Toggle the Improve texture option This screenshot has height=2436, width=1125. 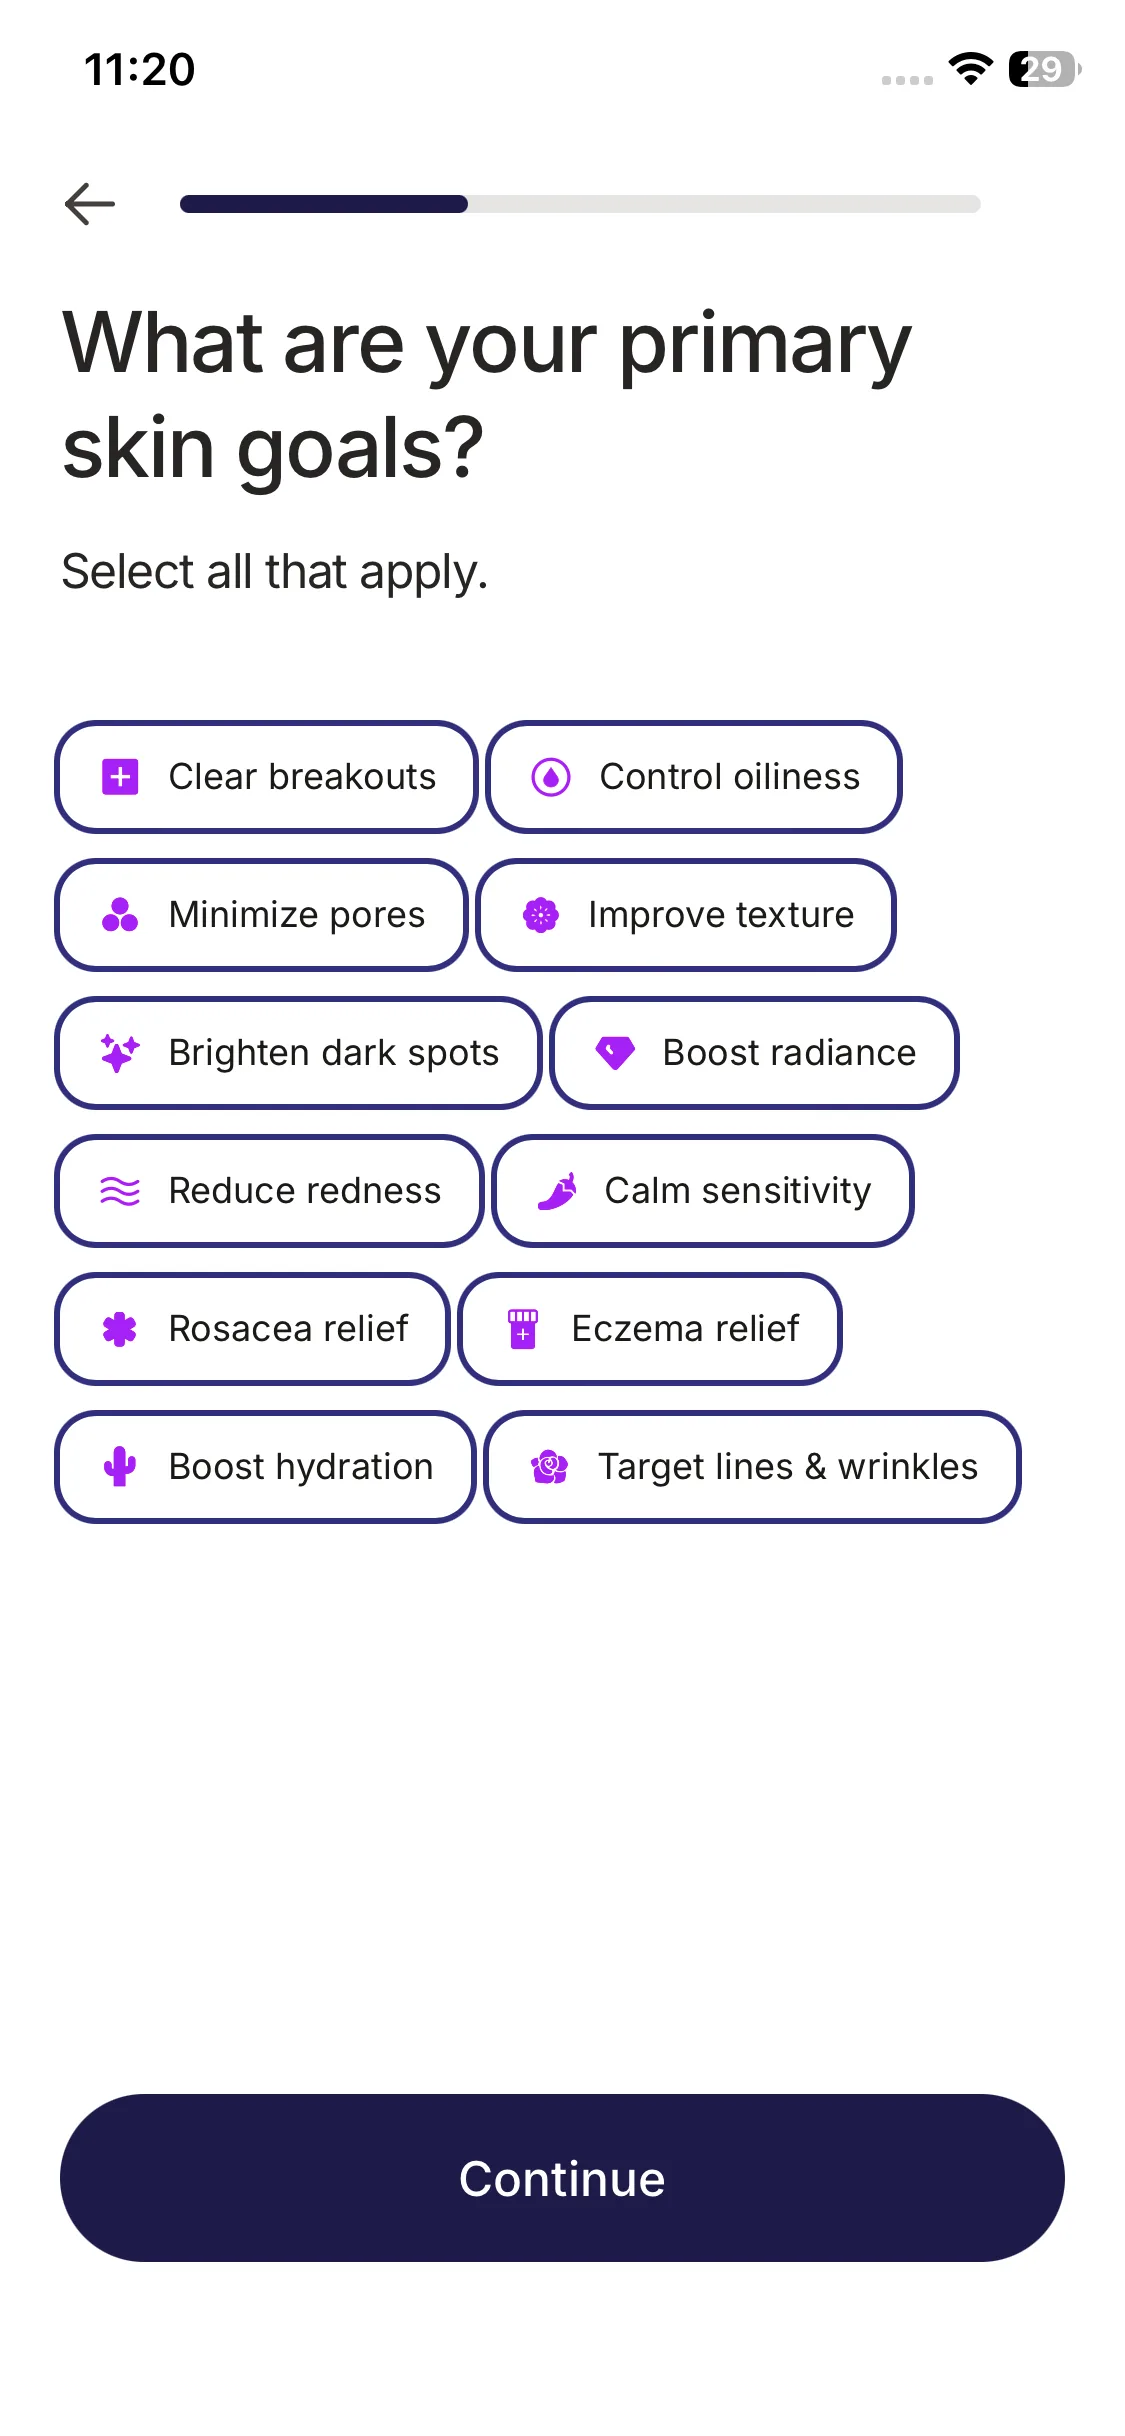pyautogui.click(x=686, y=915)
